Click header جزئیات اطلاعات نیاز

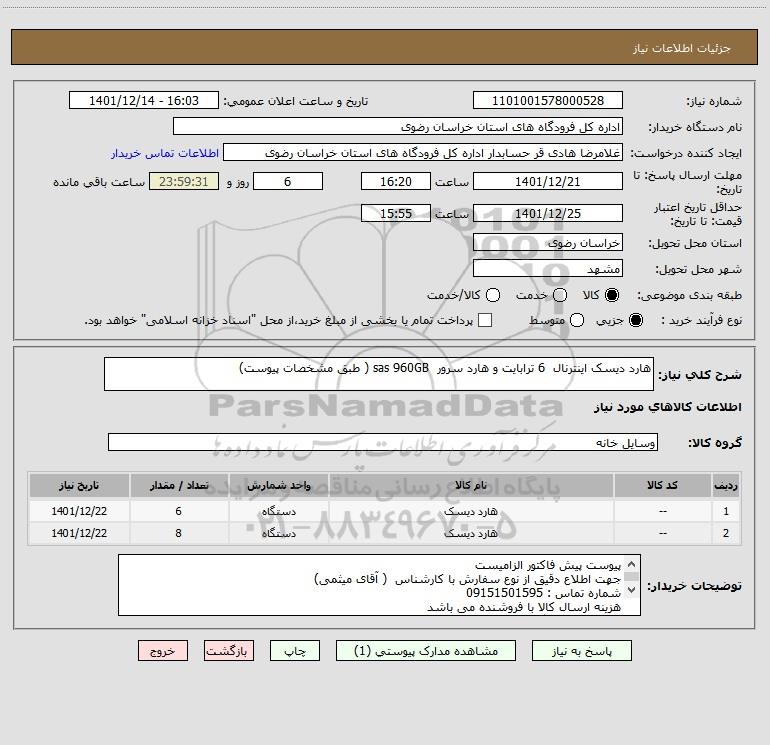point(682,48)
